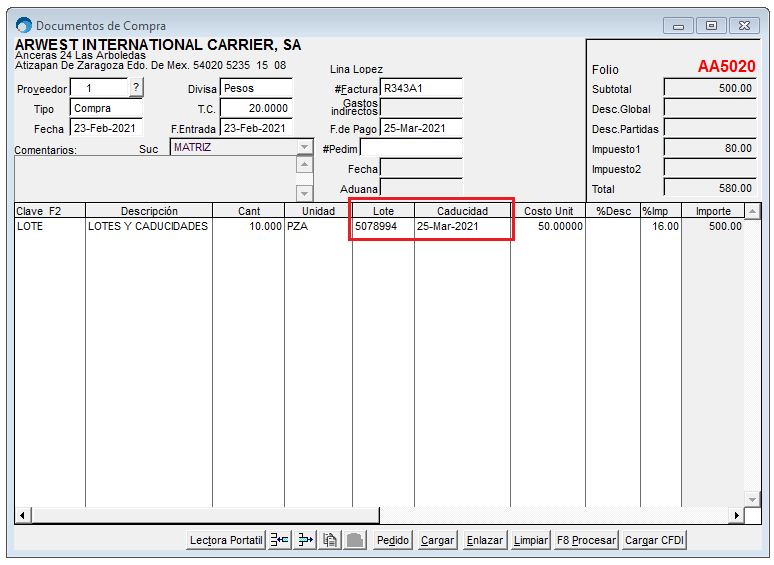Click the Aduana input field
The width and height of the screenshot is (774, 565).
coord(421,188)
